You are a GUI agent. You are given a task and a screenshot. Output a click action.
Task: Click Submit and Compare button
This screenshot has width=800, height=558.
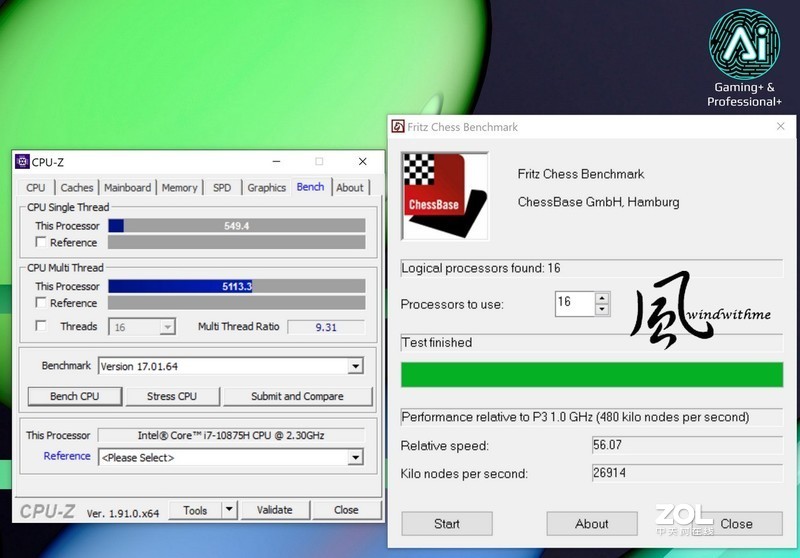297,396
